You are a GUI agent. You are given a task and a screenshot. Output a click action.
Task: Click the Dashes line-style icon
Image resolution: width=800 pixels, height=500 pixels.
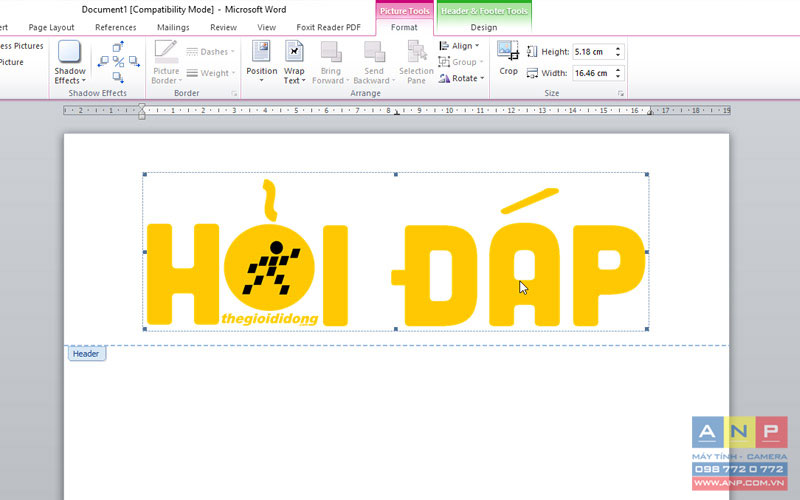[192, 52]
